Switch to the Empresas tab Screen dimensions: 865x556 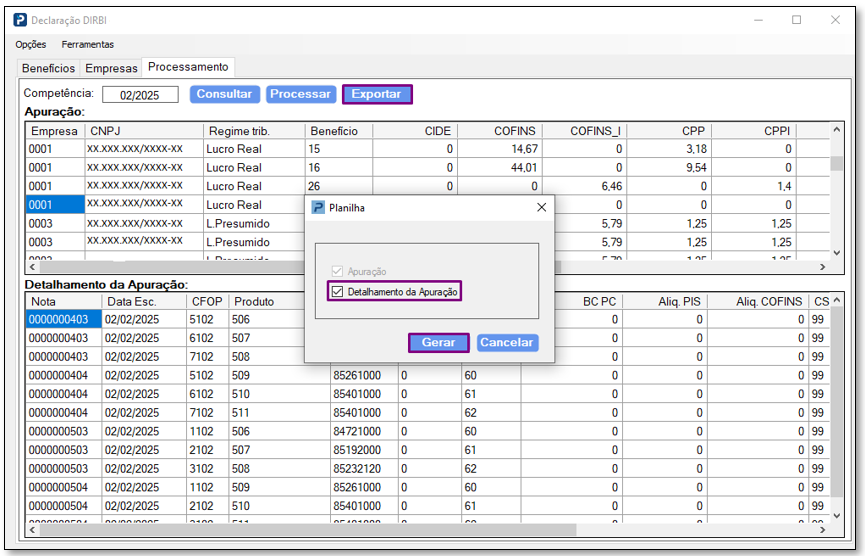(111, 68)
